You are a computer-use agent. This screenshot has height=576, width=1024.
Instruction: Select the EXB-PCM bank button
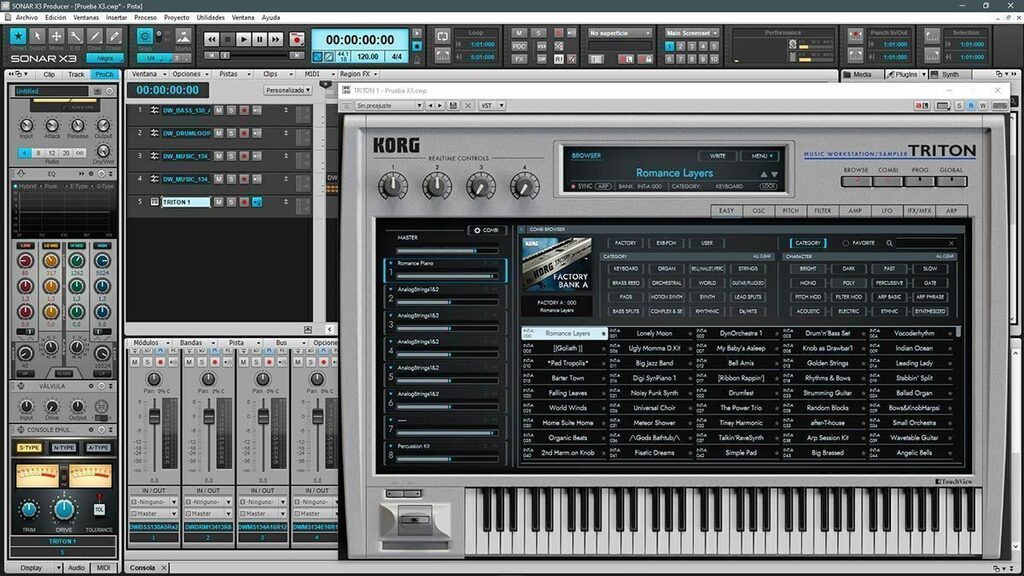click(x=666, y=244)
